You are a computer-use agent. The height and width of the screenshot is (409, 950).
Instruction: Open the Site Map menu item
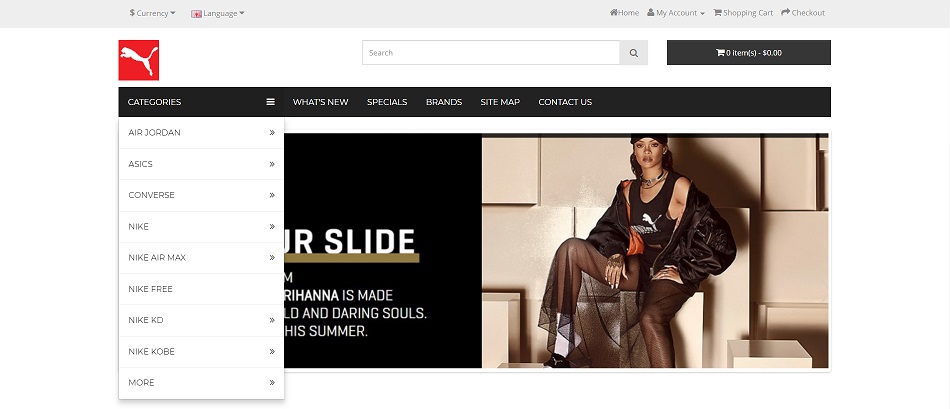click(x=500, y=102)
